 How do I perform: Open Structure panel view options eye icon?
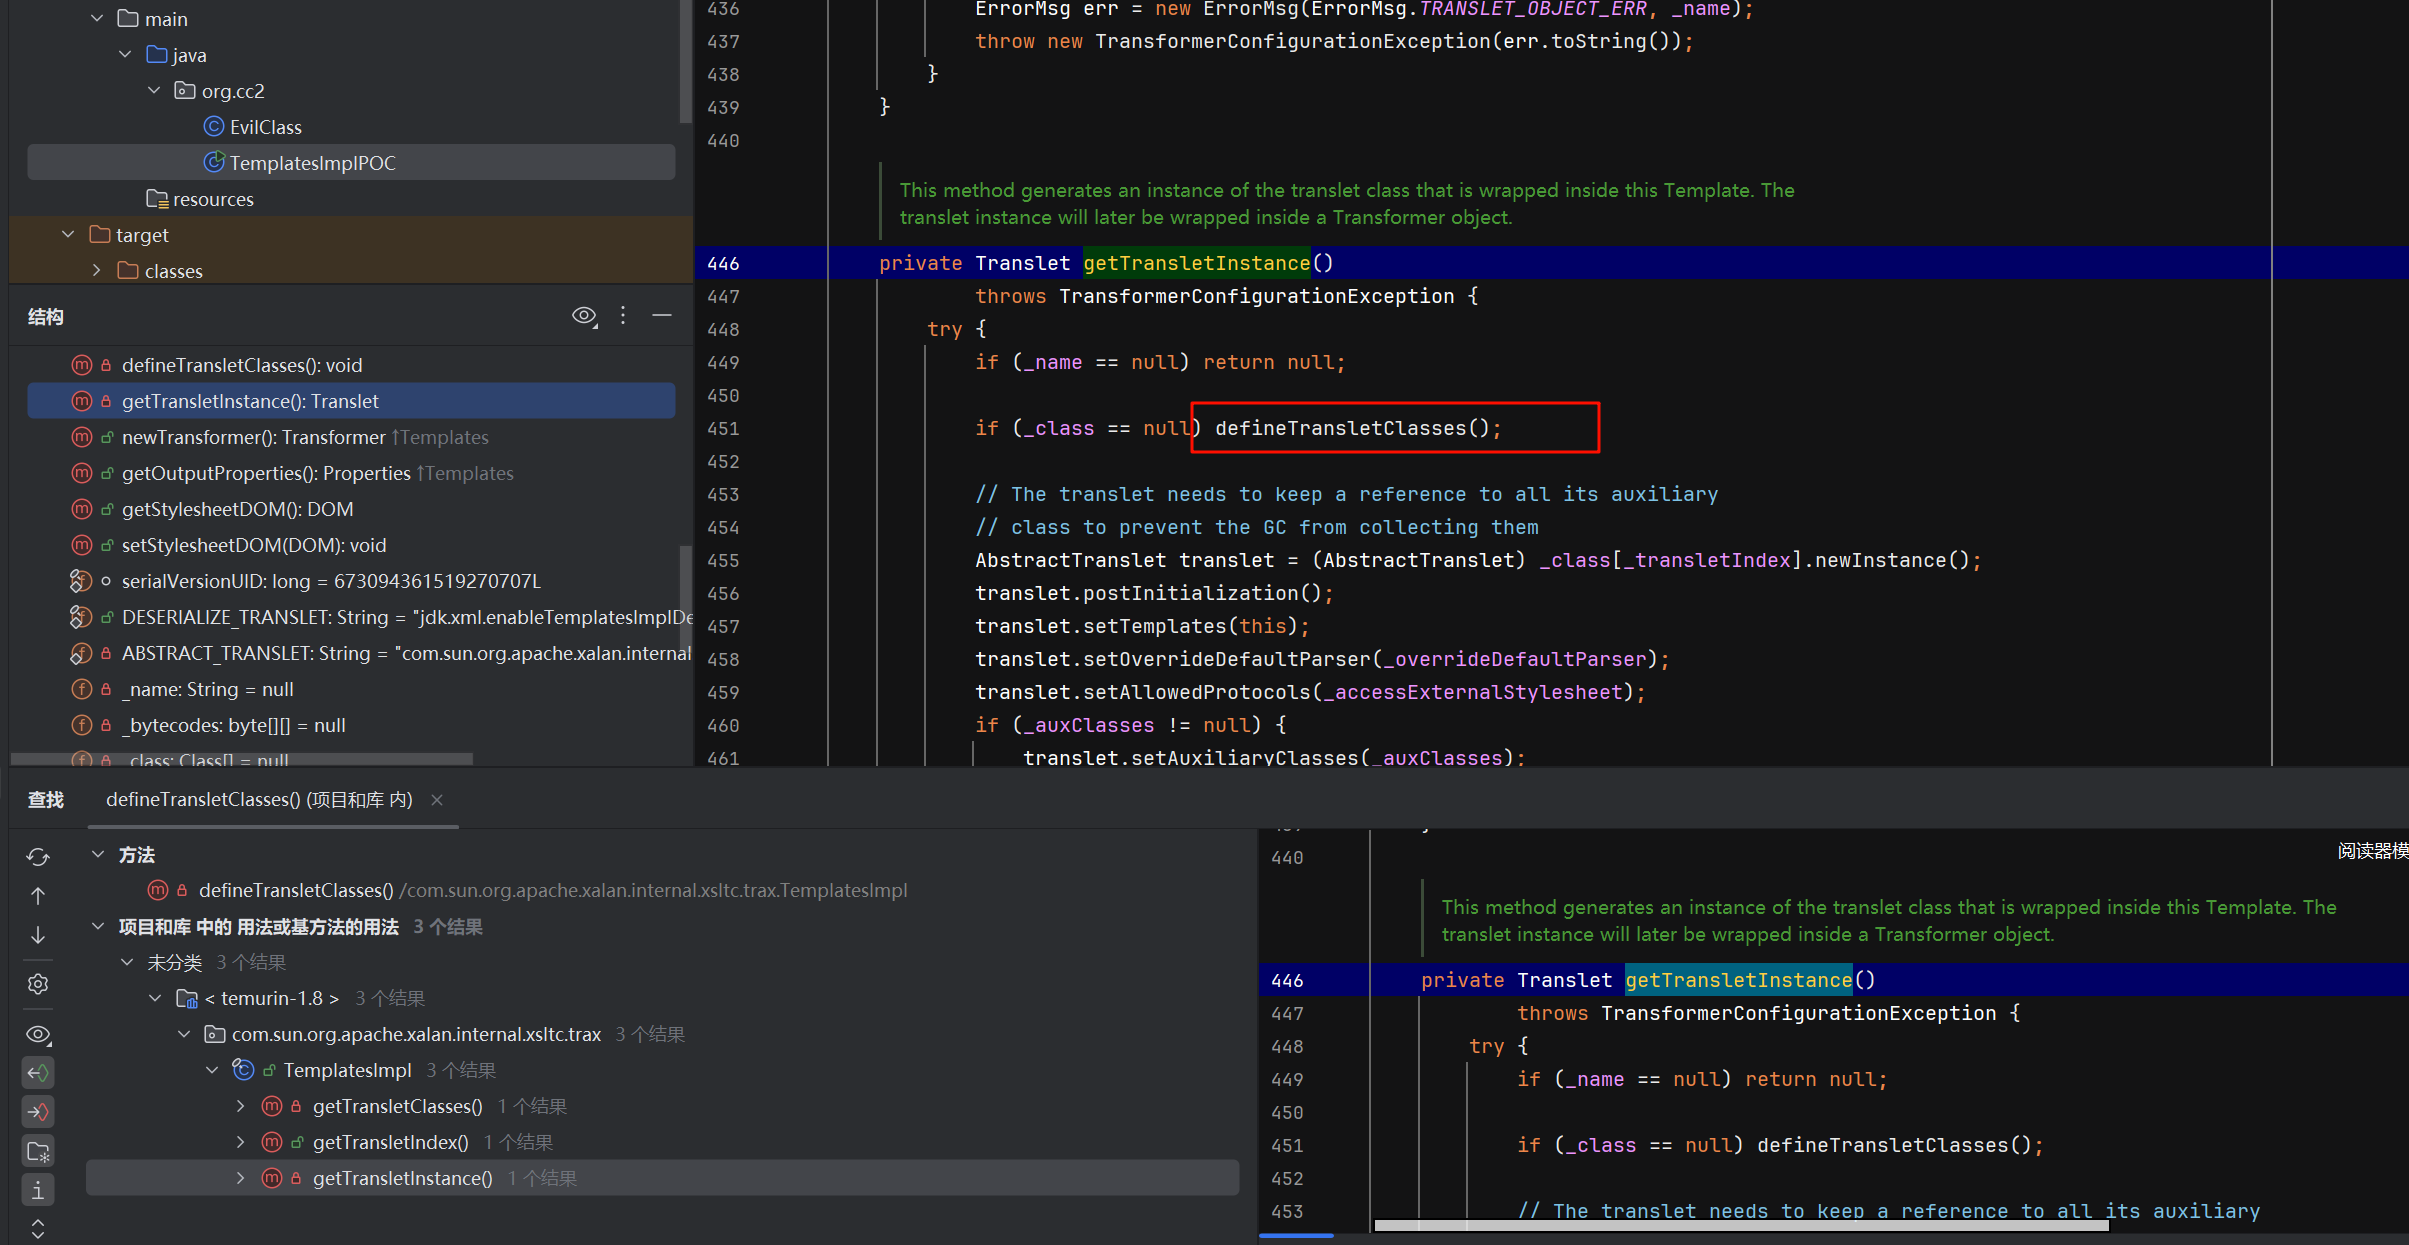coord(584,316)
